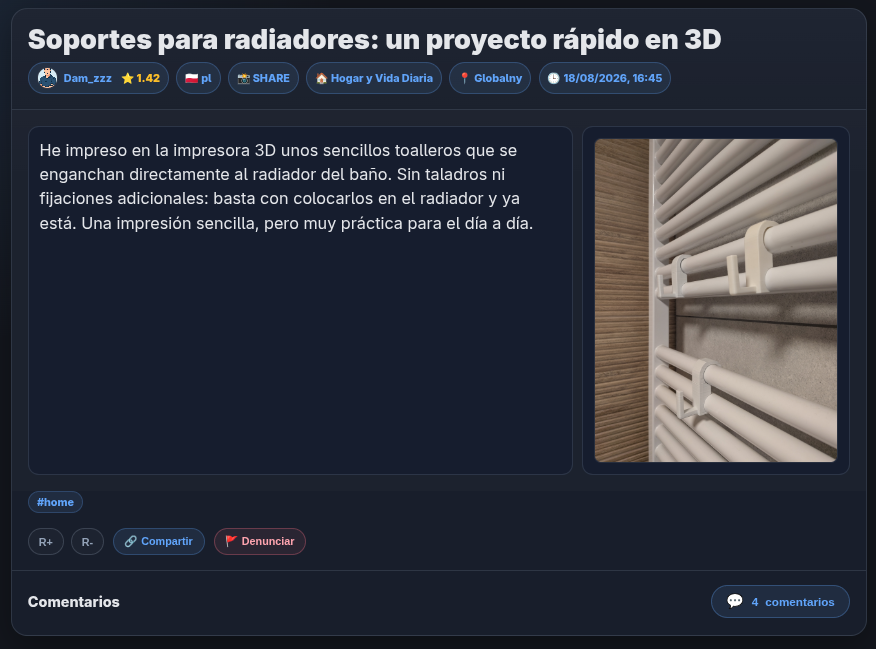Click the red flag icon on Denunciar

pyautogui.click(x=231, y=541)
